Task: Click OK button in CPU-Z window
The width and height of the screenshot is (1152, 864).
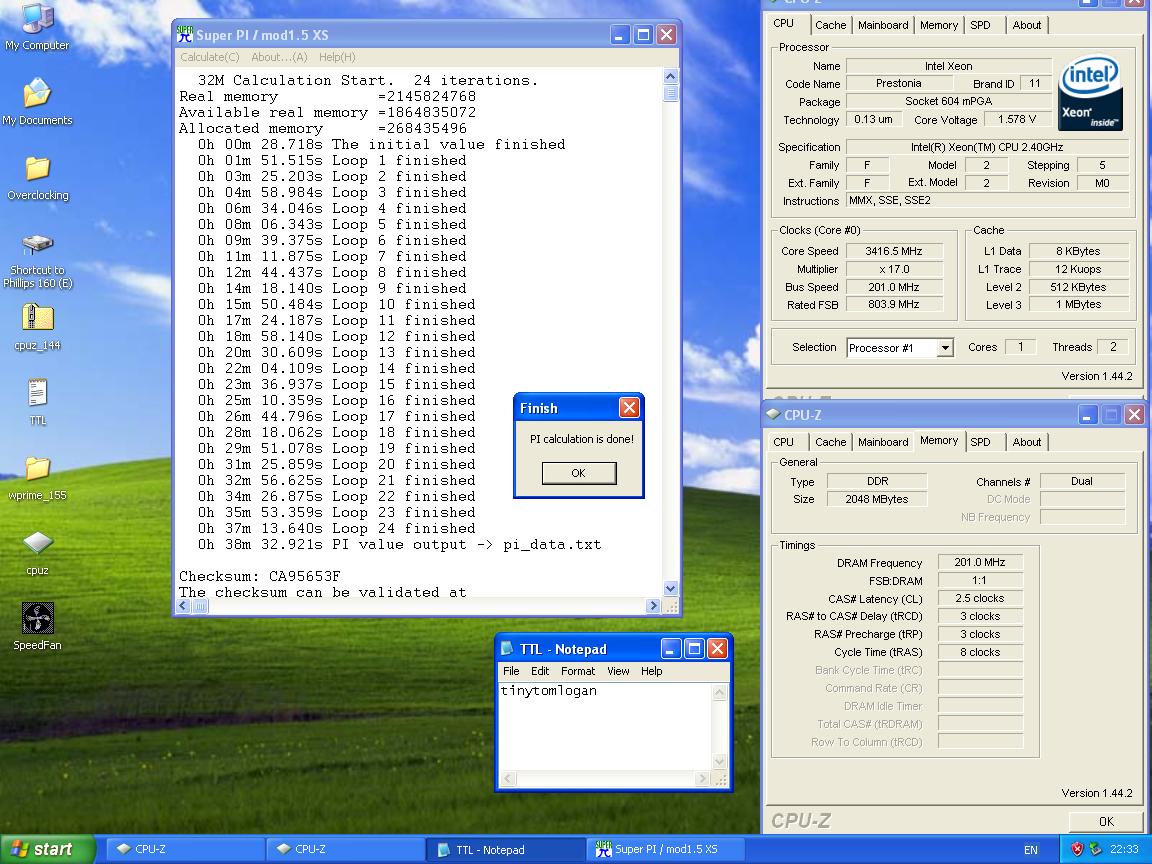Action: (x=1106, y=821)
